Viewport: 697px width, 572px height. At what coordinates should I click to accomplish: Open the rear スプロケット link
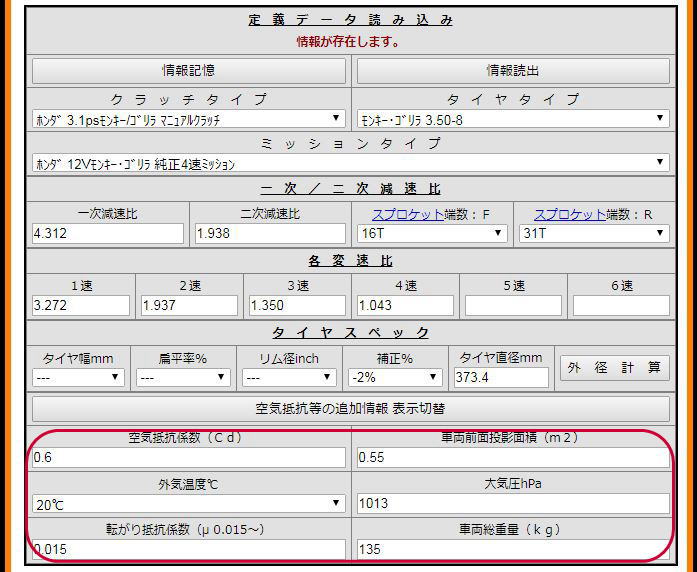[x=566, y=214]
